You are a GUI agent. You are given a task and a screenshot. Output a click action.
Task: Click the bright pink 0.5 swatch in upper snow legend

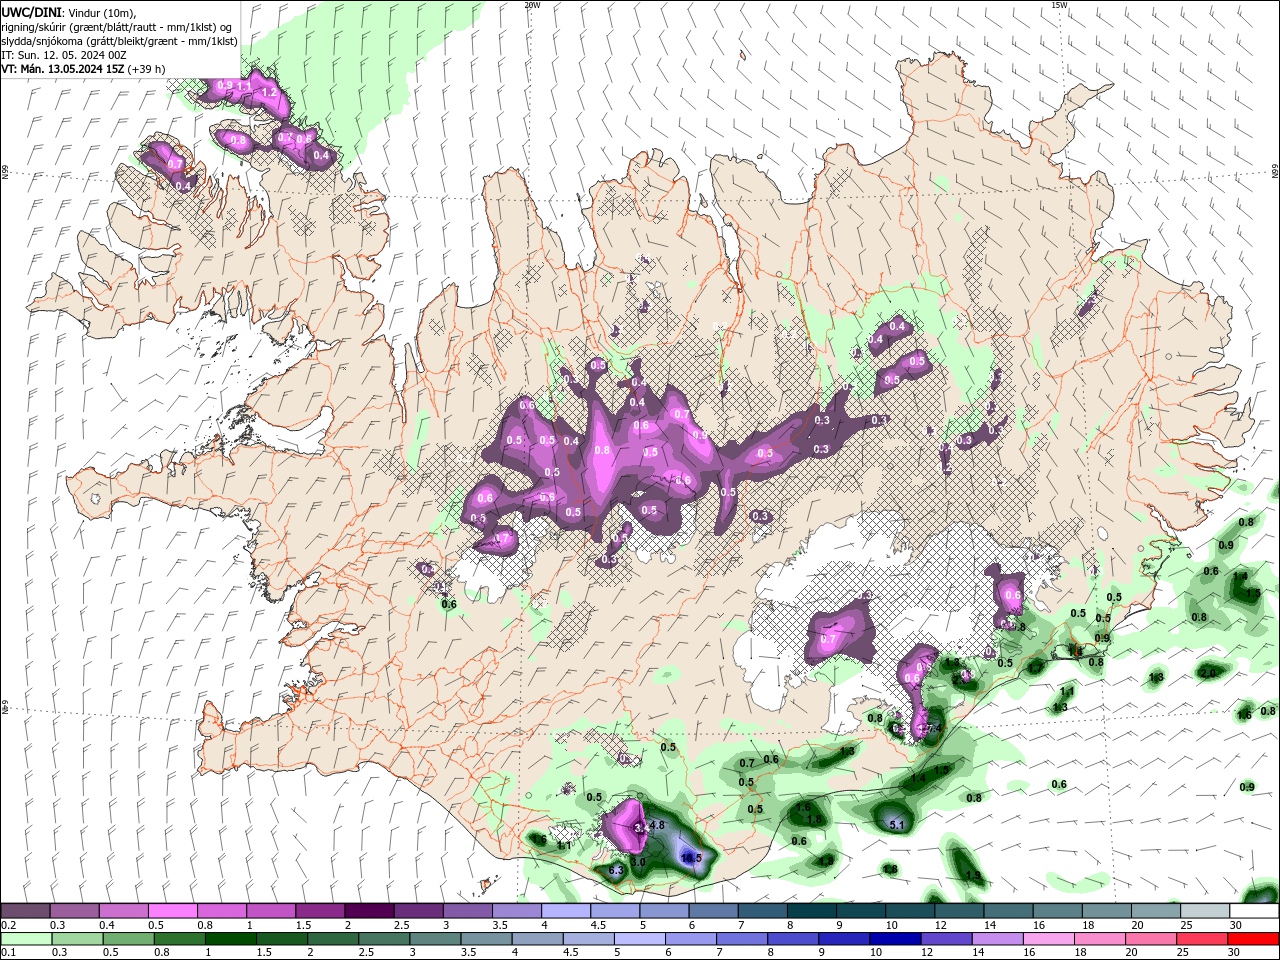pos(173,911)
